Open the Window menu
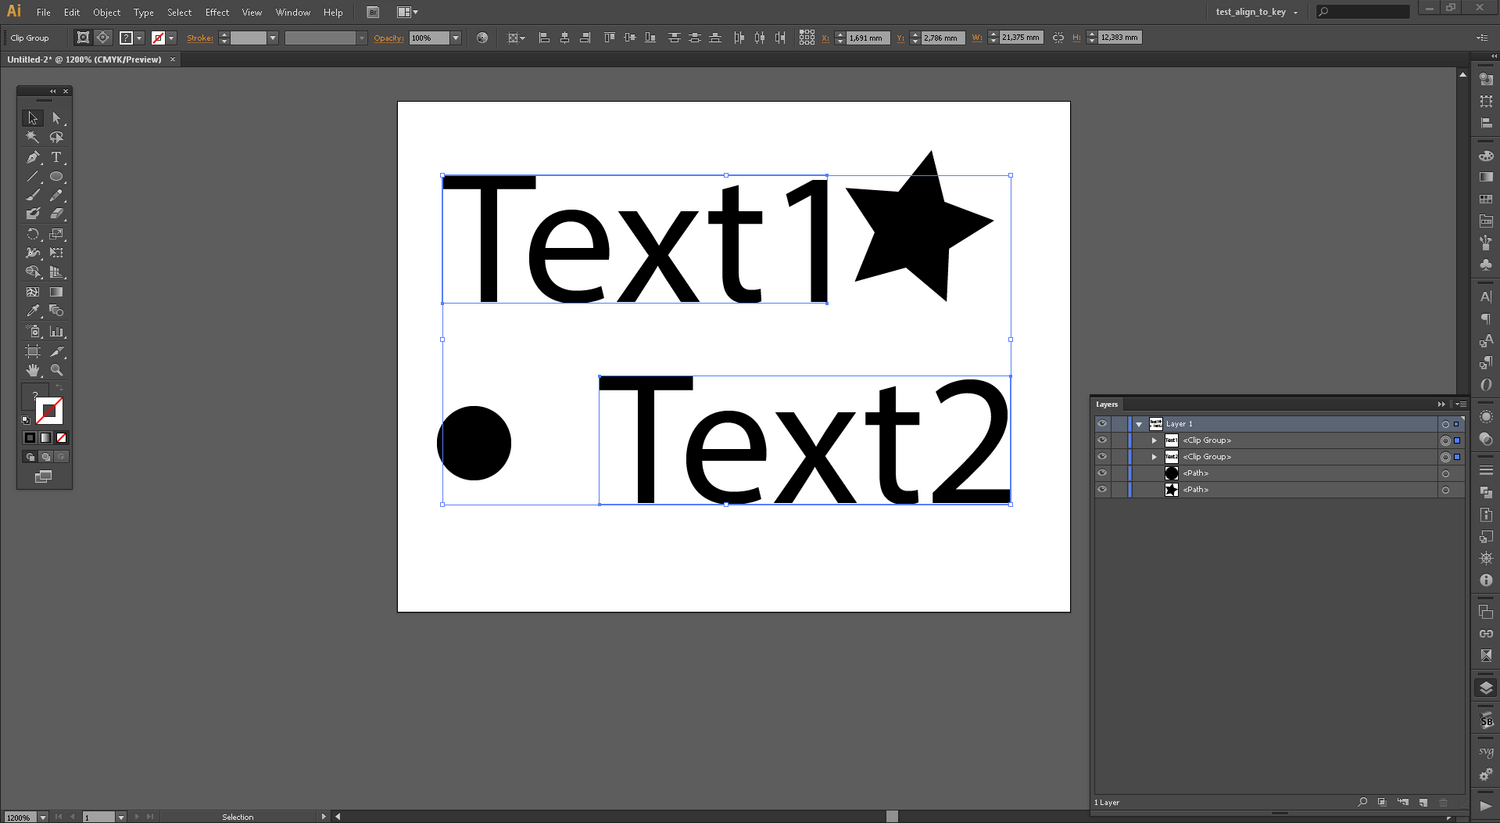 click(x=292, y=12)
